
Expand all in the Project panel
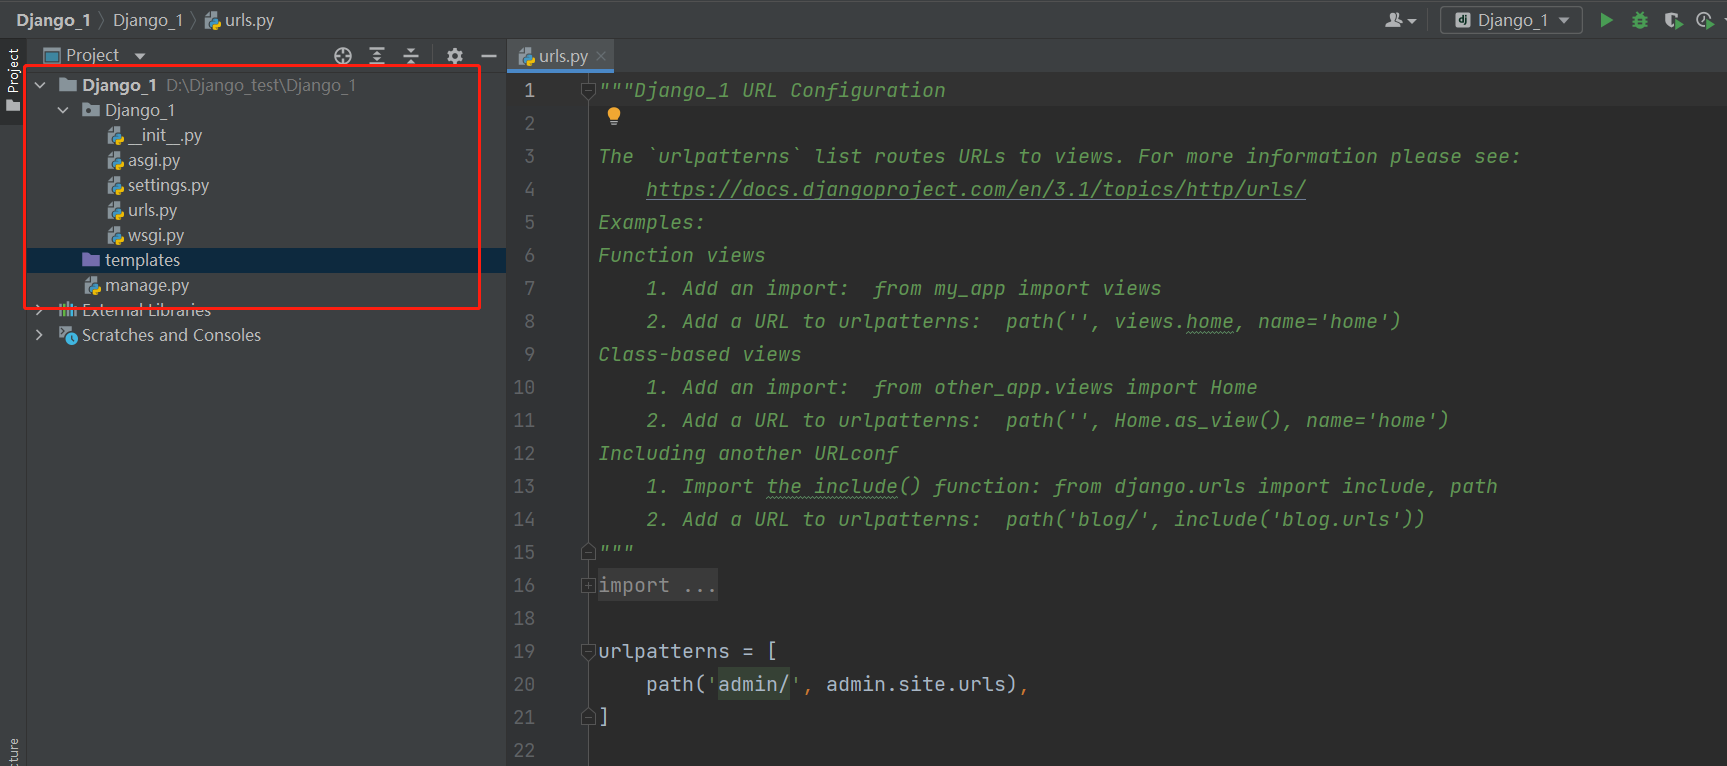[377, 56]
